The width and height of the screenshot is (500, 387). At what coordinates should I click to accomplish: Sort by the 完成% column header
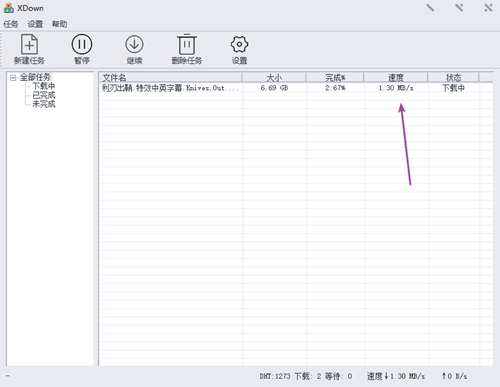point(335,77)
